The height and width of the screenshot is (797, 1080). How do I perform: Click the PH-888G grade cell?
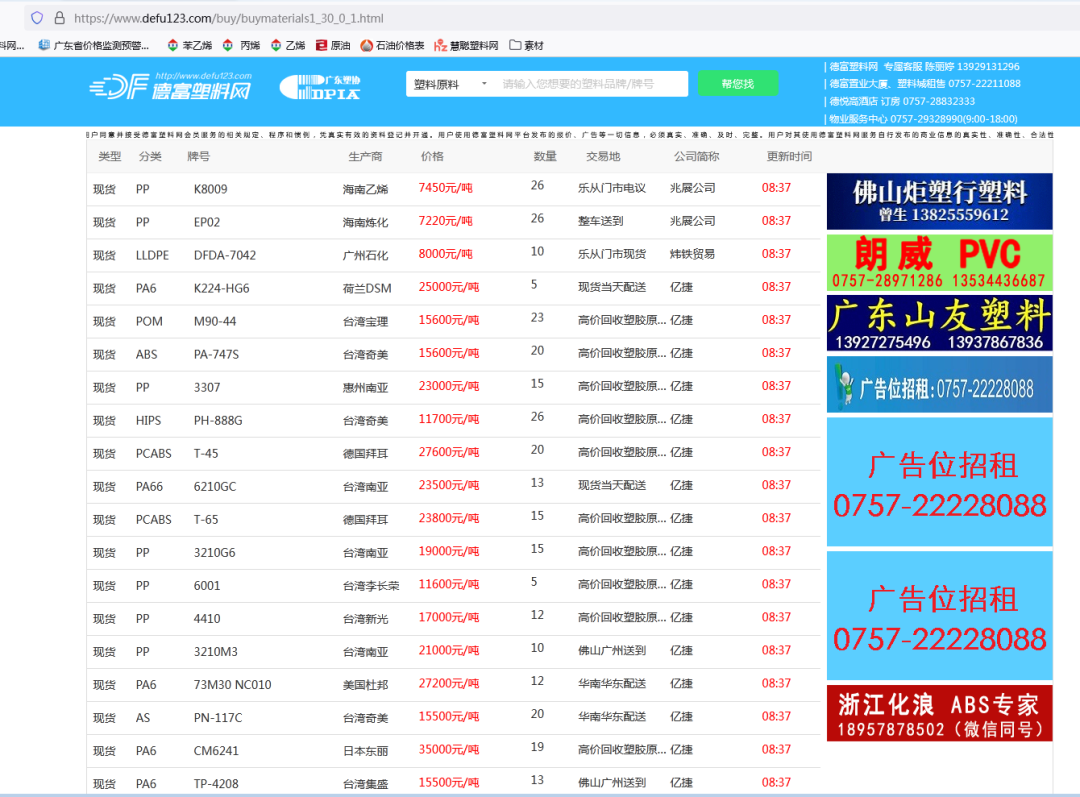pyautogui.click(x=218, y=421)
